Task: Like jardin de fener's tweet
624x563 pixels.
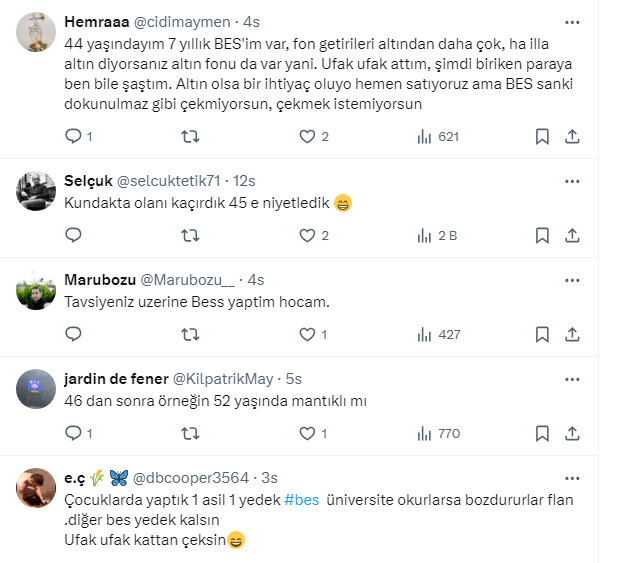Action: pos(308,433)
